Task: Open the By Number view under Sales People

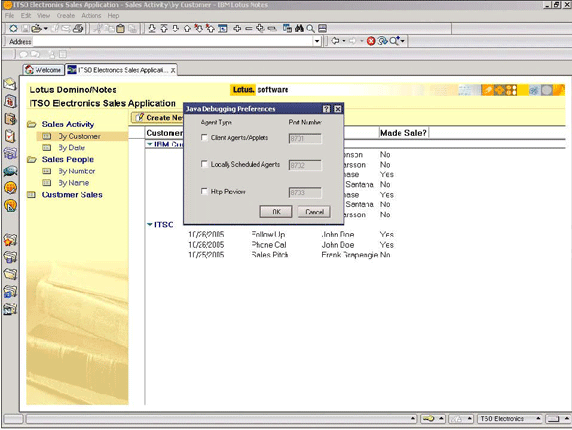Action: pos(77,171)
